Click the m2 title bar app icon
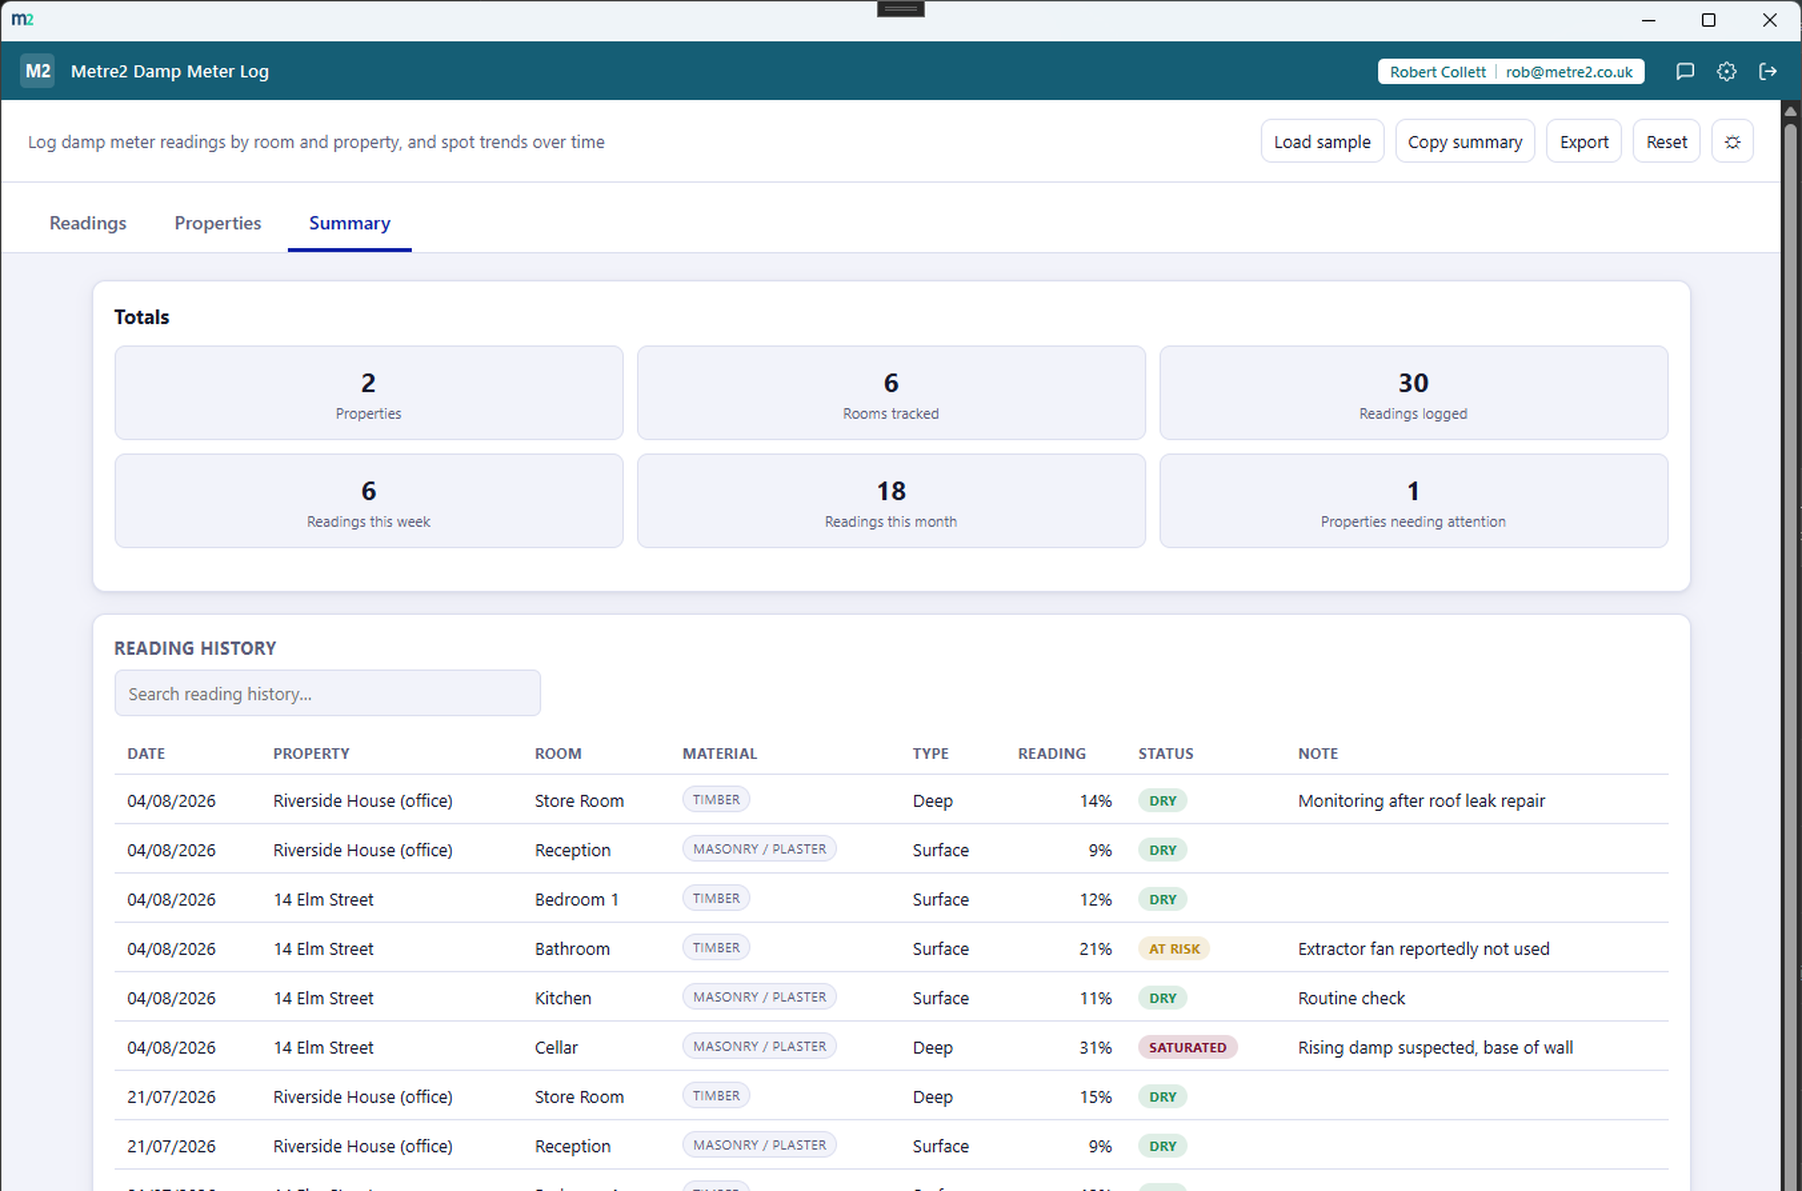Screen dimensions: 1802x1191 click(x=22, y=19)
